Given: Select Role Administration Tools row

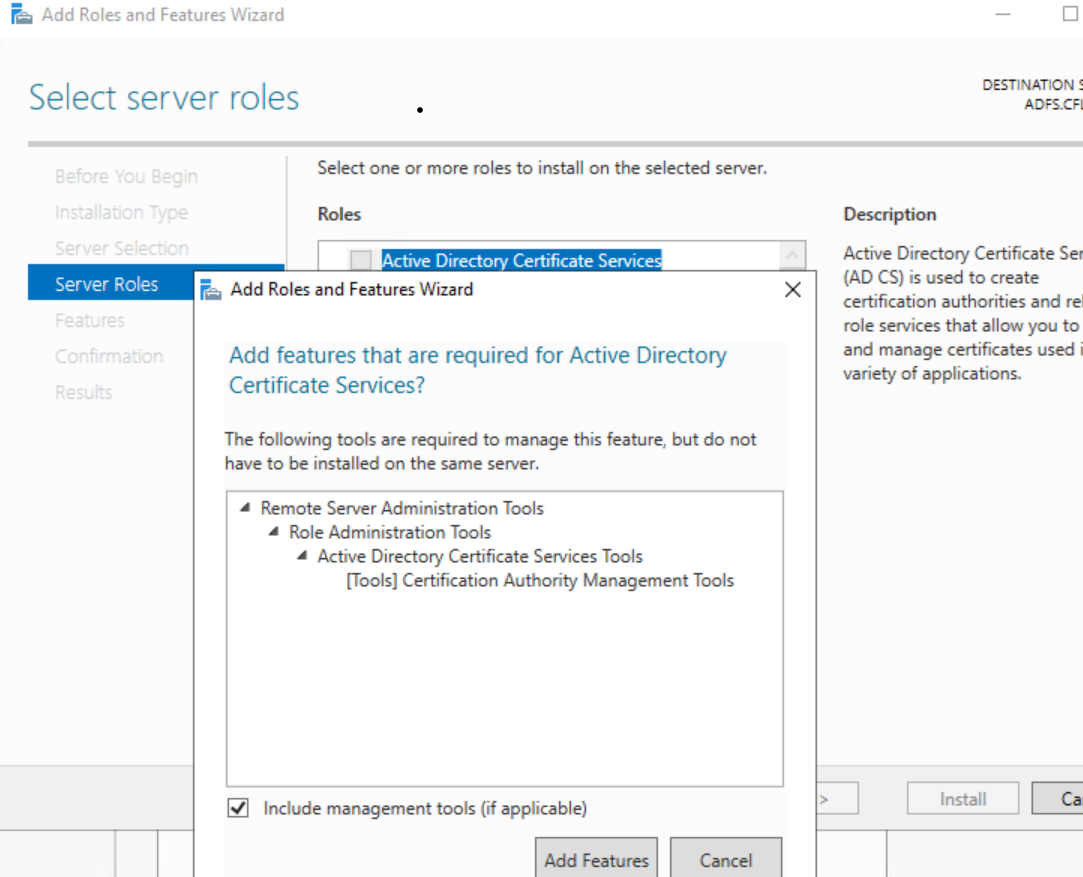Looking at the screenshot, I should tap(390, 532).
